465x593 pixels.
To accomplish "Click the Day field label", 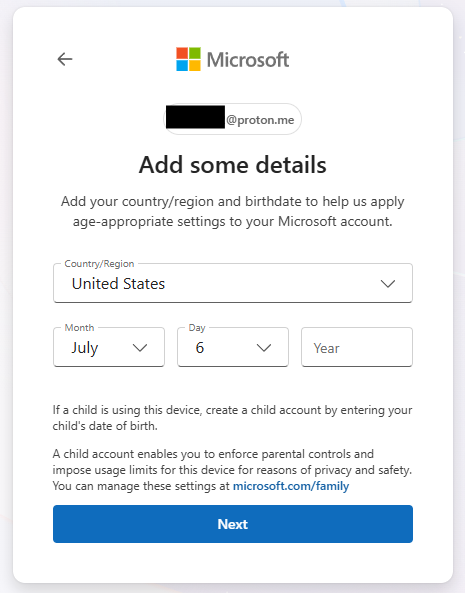I will point(197,328).
